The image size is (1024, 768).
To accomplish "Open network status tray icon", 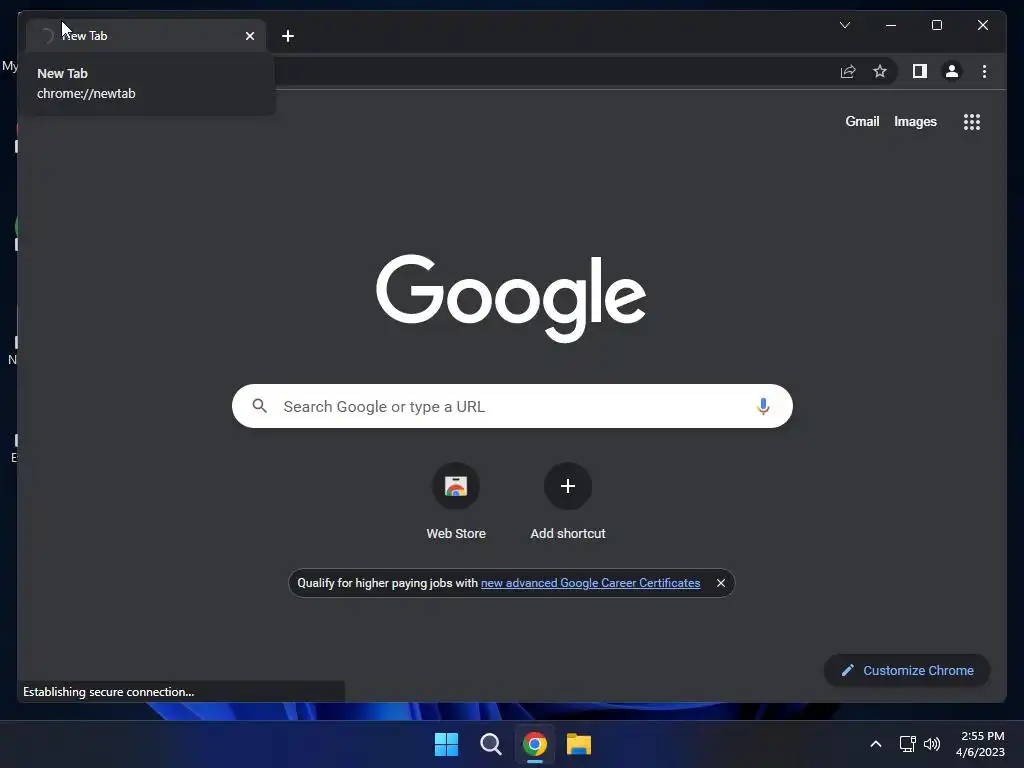I will pyautogui.click(x=907, y=744).
